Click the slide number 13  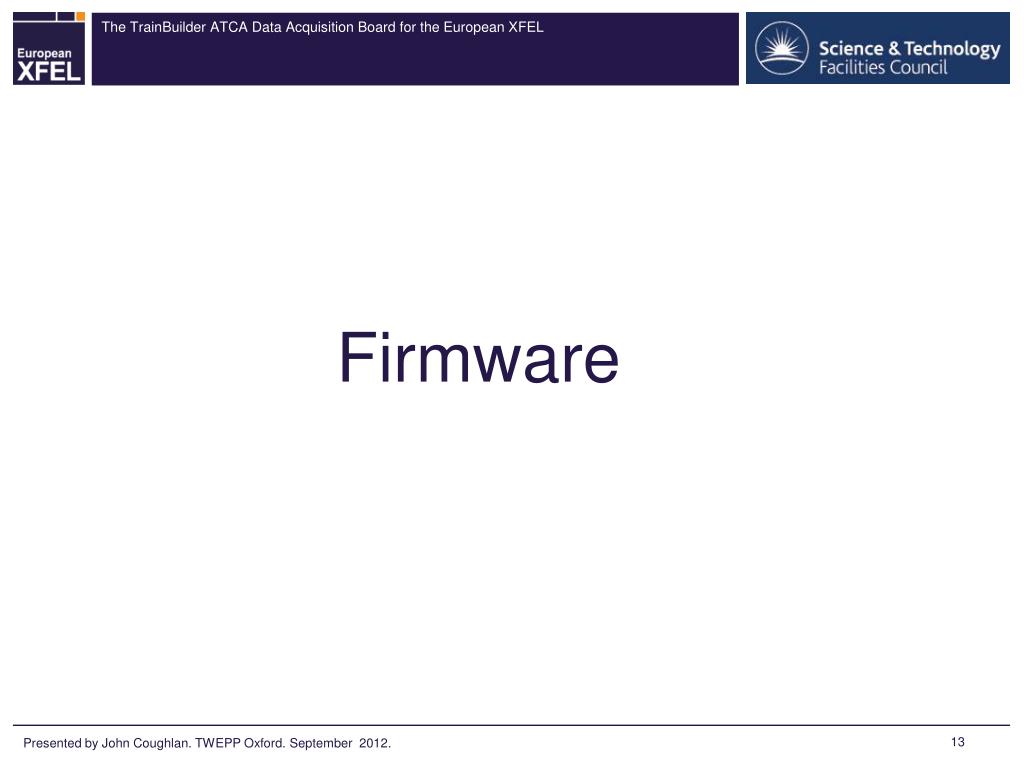point(957,742)
